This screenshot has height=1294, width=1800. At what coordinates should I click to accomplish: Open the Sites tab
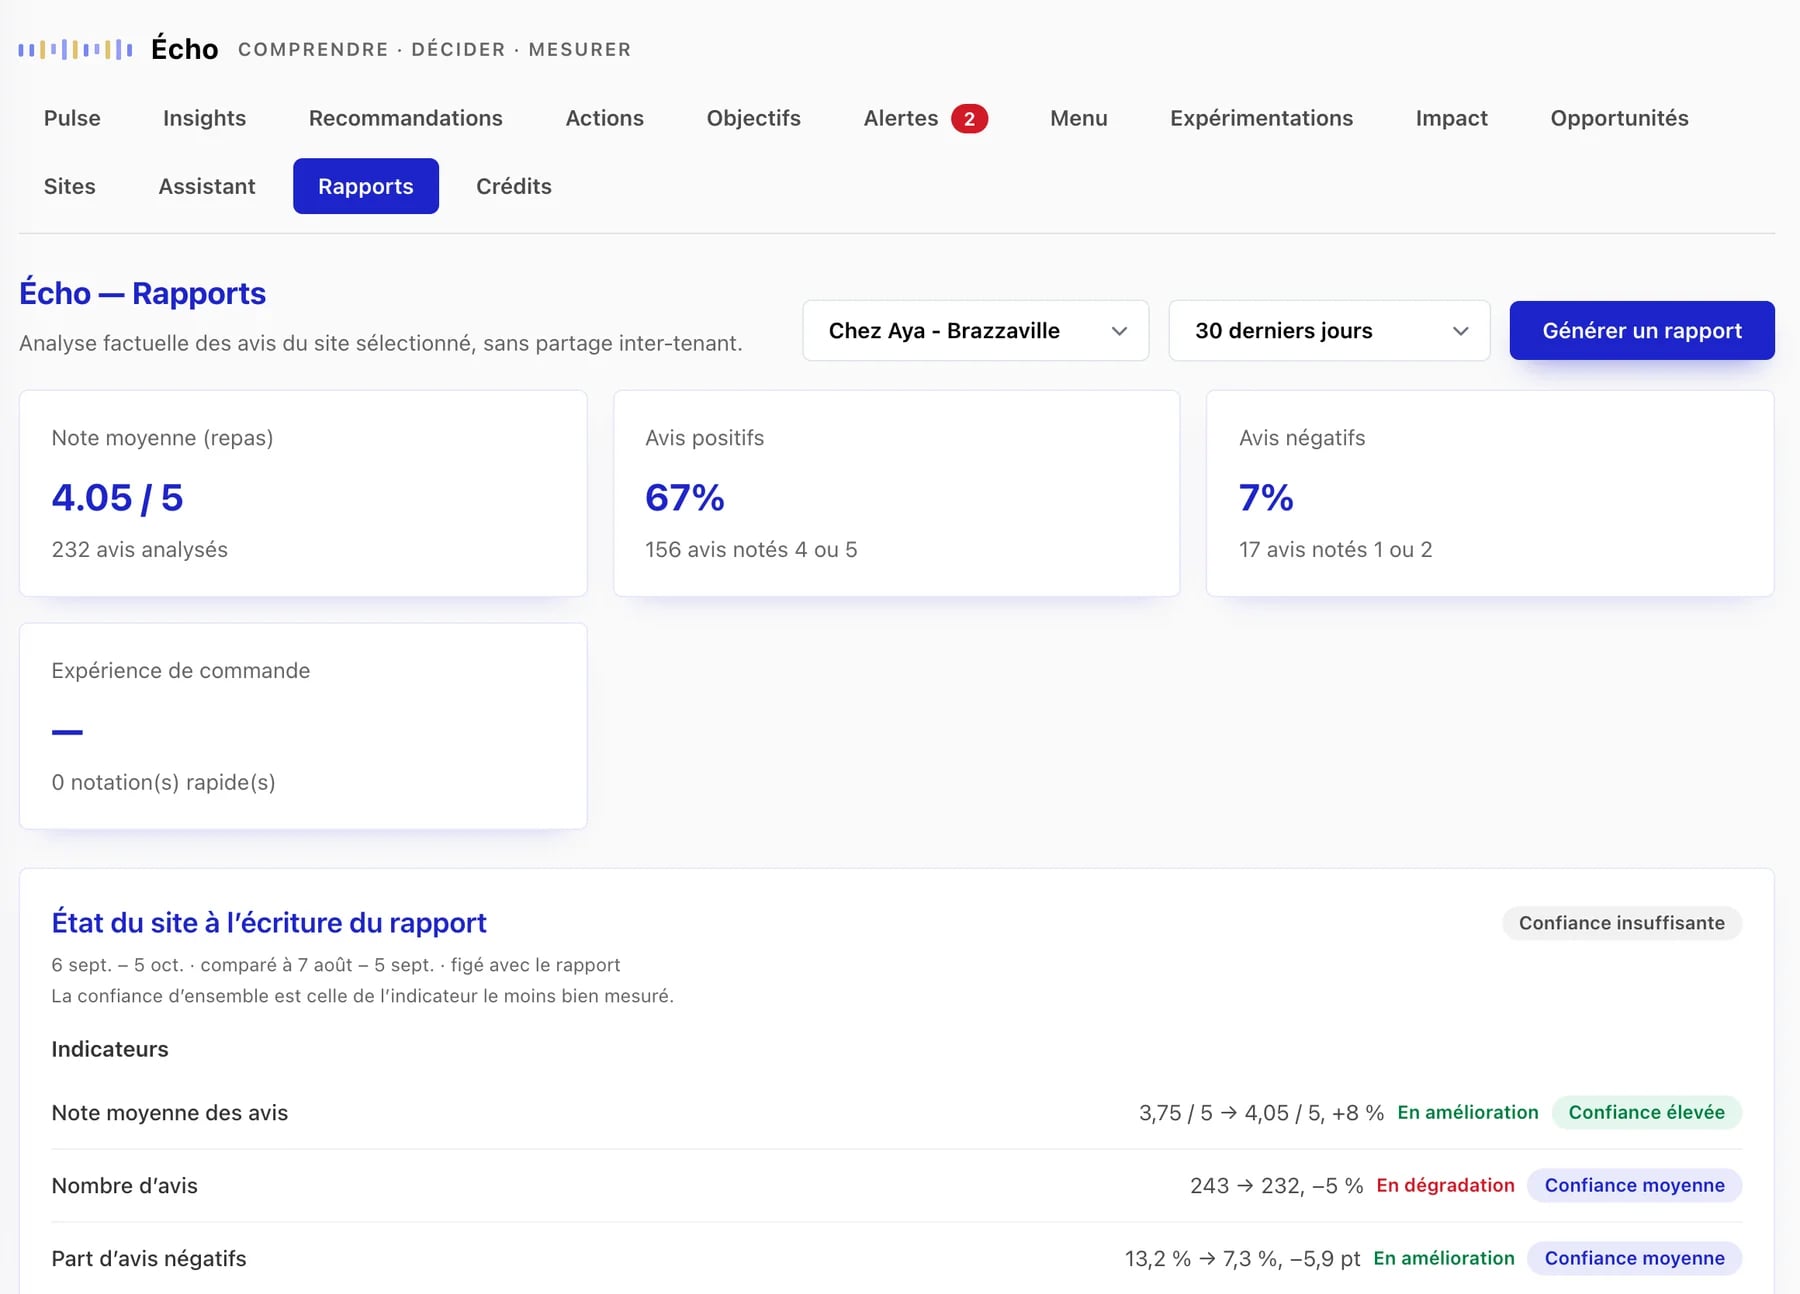[x=70, y=186]
